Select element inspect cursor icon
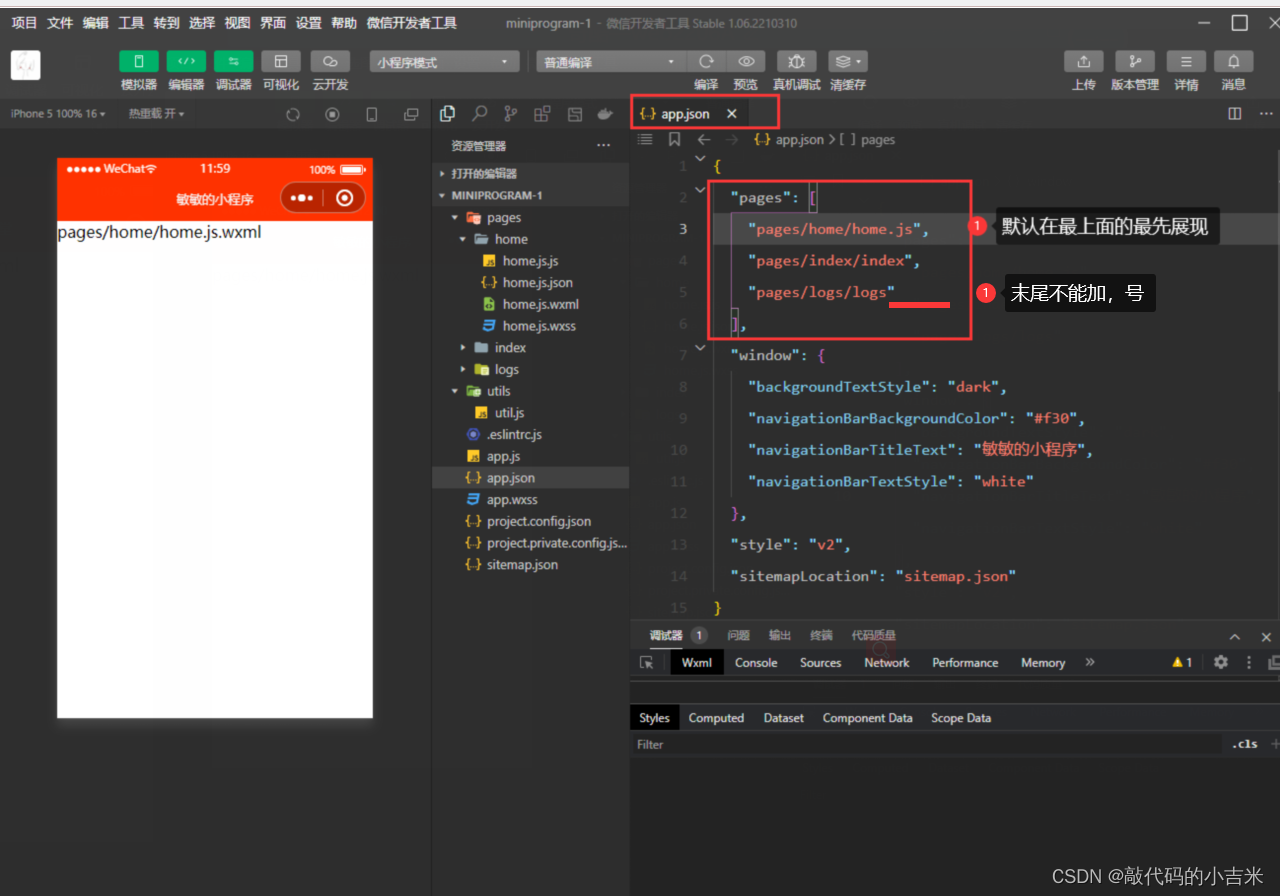Image resolution: width=1280 pixels, height=896 pixels. point(647,663)
